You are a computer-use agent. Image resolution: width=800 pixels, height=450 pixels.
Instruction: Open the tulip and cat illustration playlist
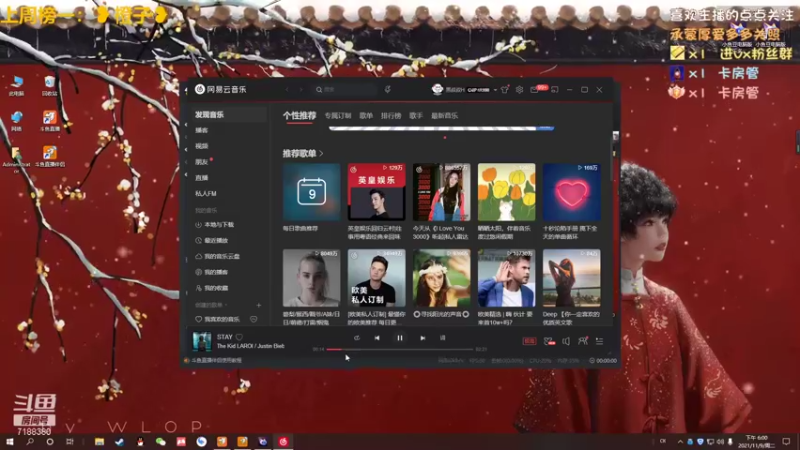coord(507,192)
